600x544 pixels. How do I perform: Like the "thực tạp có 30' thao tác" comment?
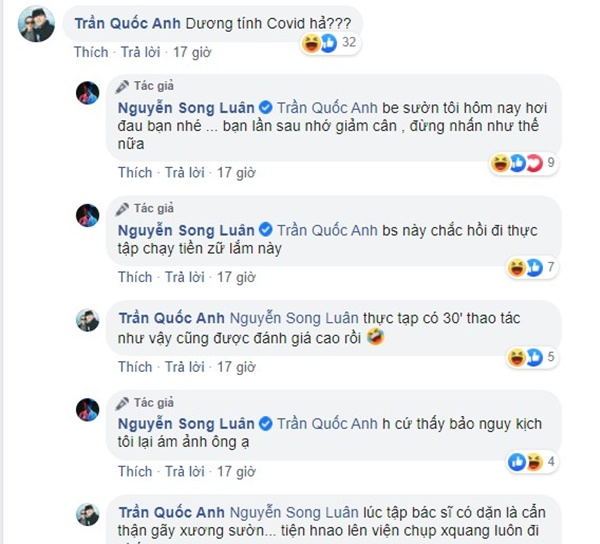coord(135,367)
